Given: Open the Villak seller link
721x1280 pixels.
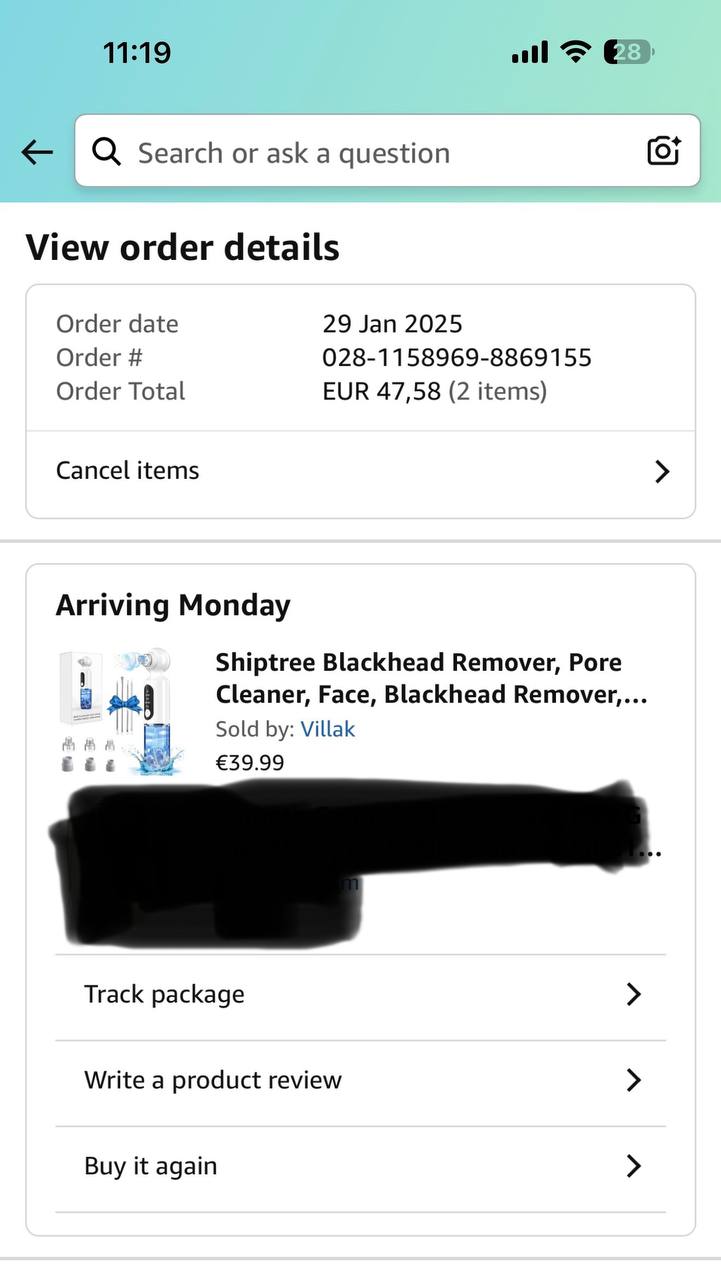Looking at the screenshot, I should point(327,729).
